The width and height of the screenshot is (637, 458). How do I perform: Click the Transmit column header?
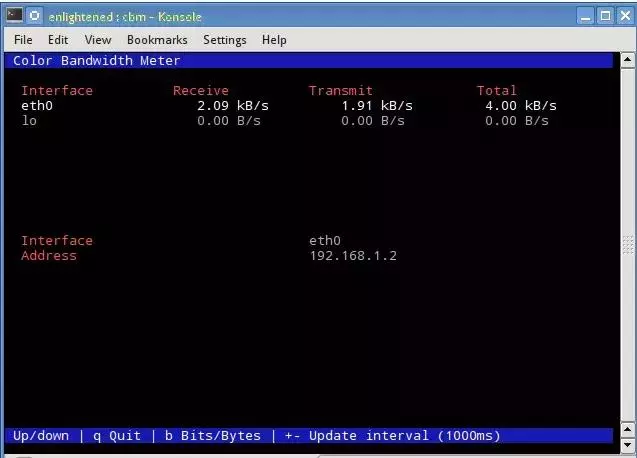click(x=340, y=91)
